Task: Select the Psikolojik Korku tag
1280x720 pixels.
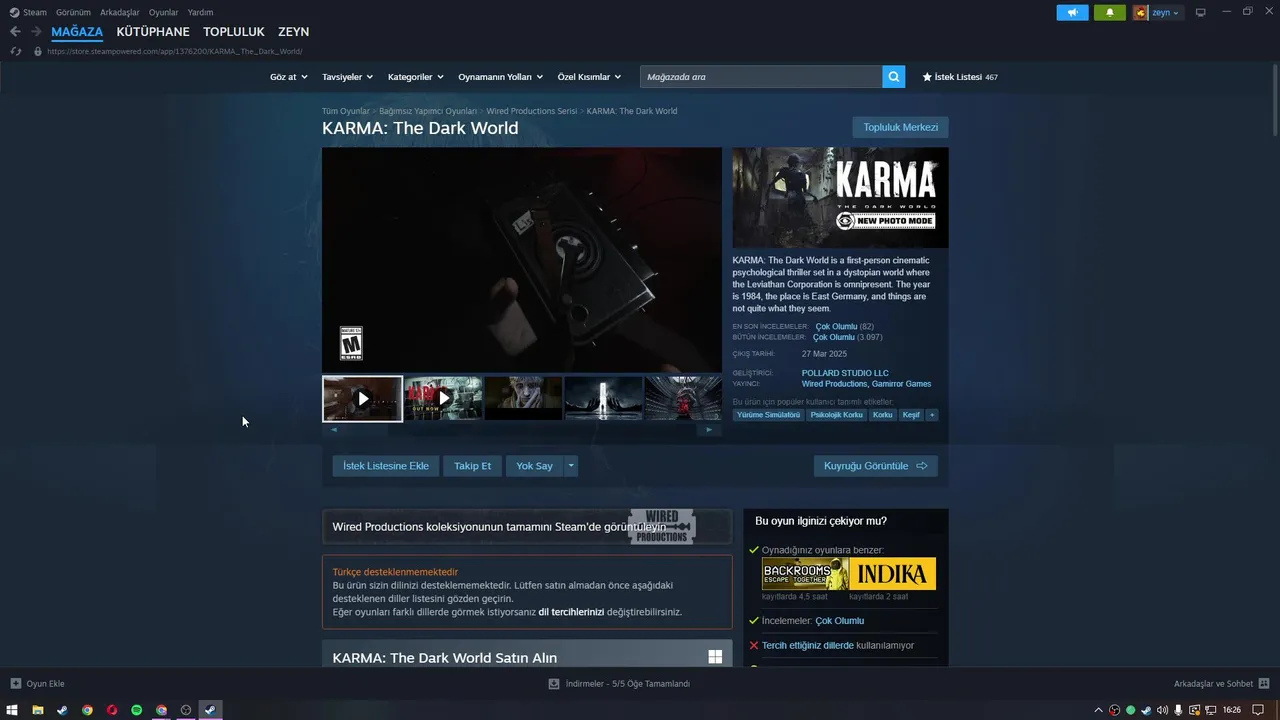Action: point(836,414)
